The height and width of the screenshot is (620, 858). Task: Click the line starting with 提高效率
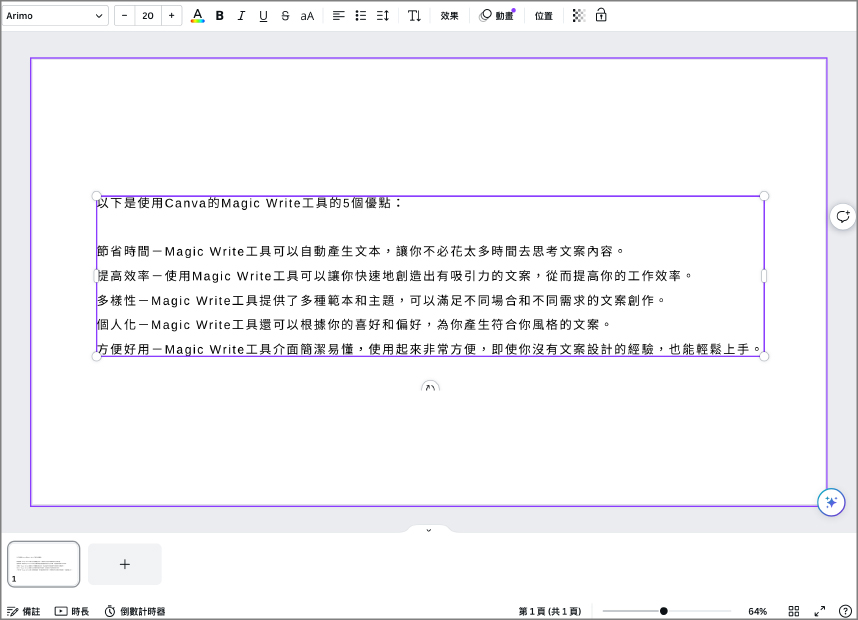pyautogui.click(x=395, y=276)
